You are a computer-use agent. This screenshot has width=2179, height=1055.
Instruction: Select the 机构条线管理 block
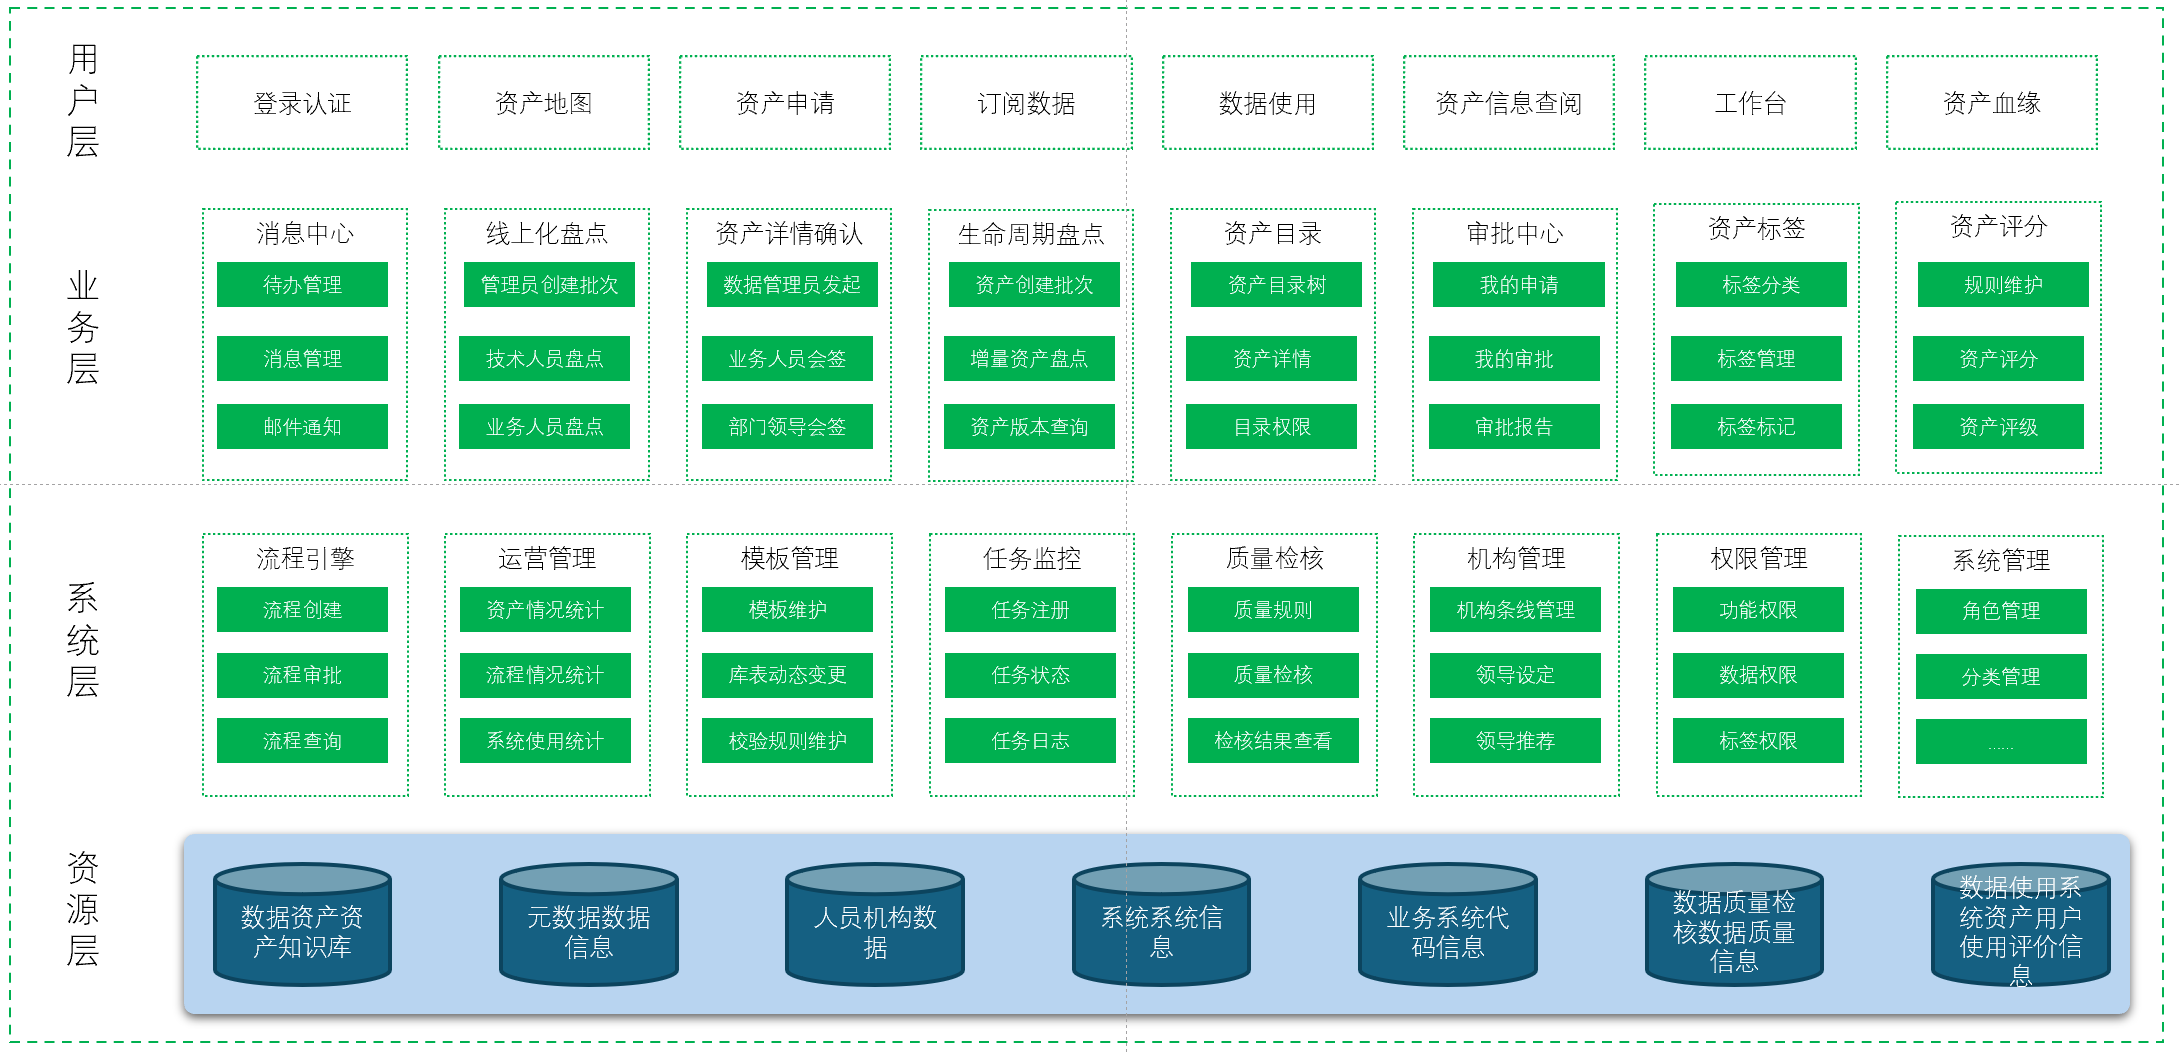1515,610
